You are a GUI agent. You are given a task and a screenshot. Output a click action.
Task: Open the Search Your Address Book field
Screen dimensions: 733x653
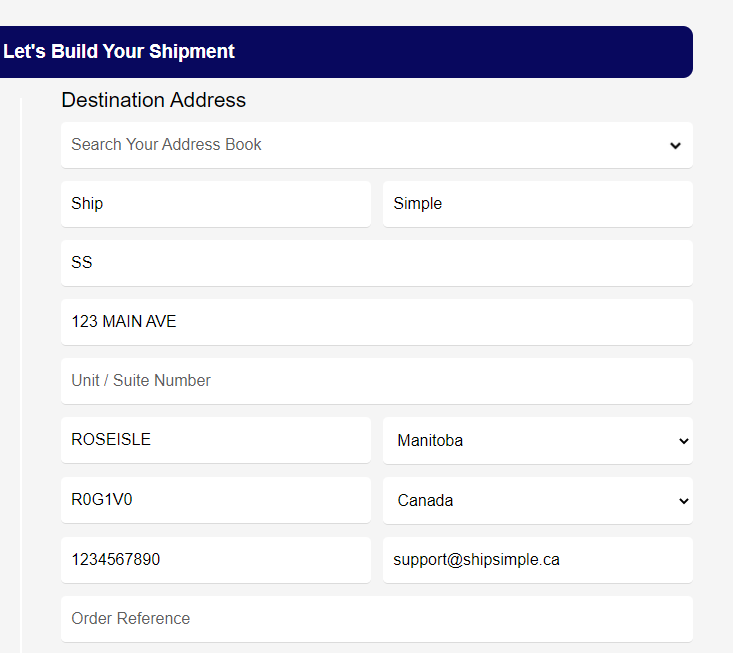[377, 145]
